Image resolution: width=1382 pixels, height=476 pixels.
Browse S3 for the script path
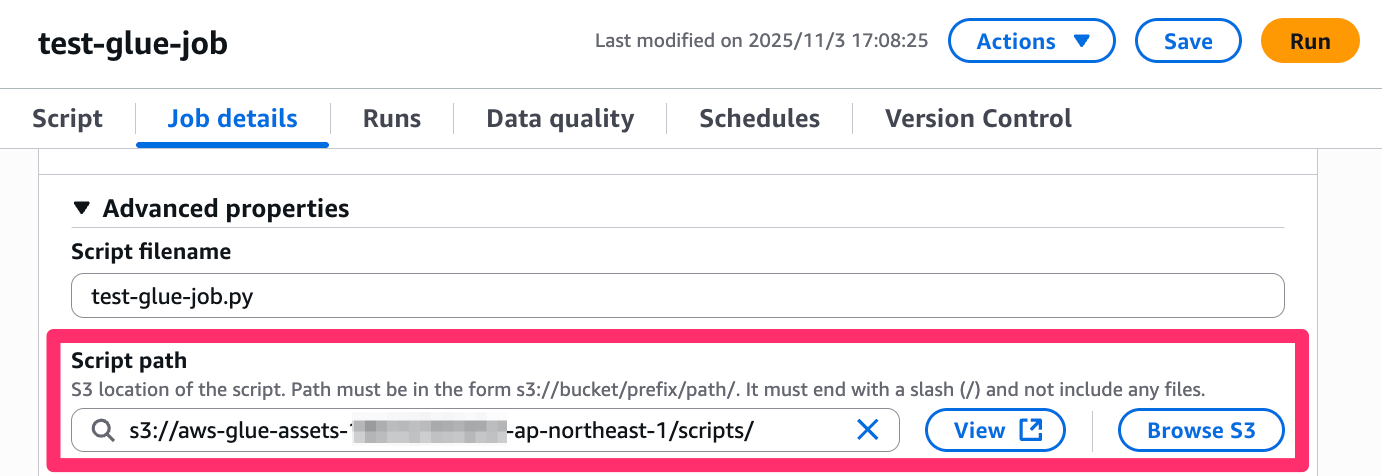click(x=1201, y=431)
